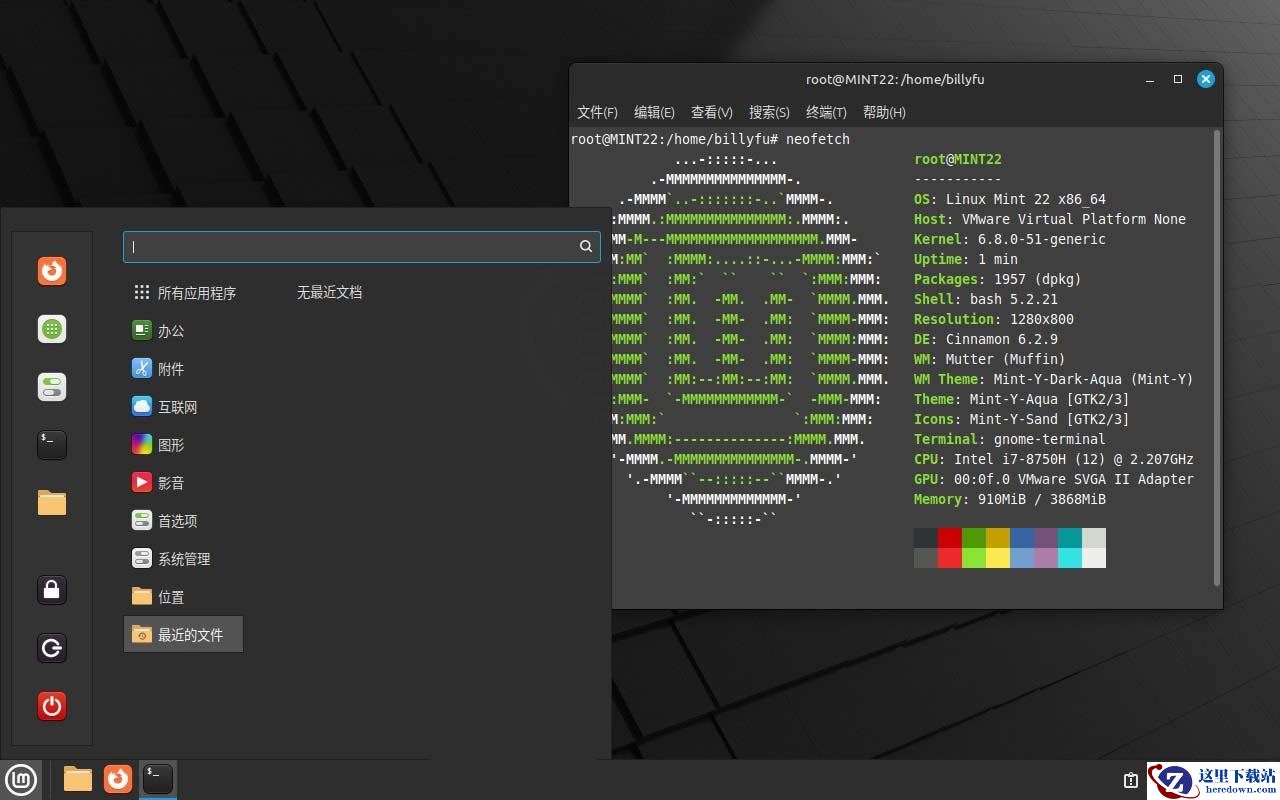Click the 'Memory: 910MiB / 3868MiB' line
Screen dimensions: 1280x800
pyautogui.click(x=1010, y=499)
